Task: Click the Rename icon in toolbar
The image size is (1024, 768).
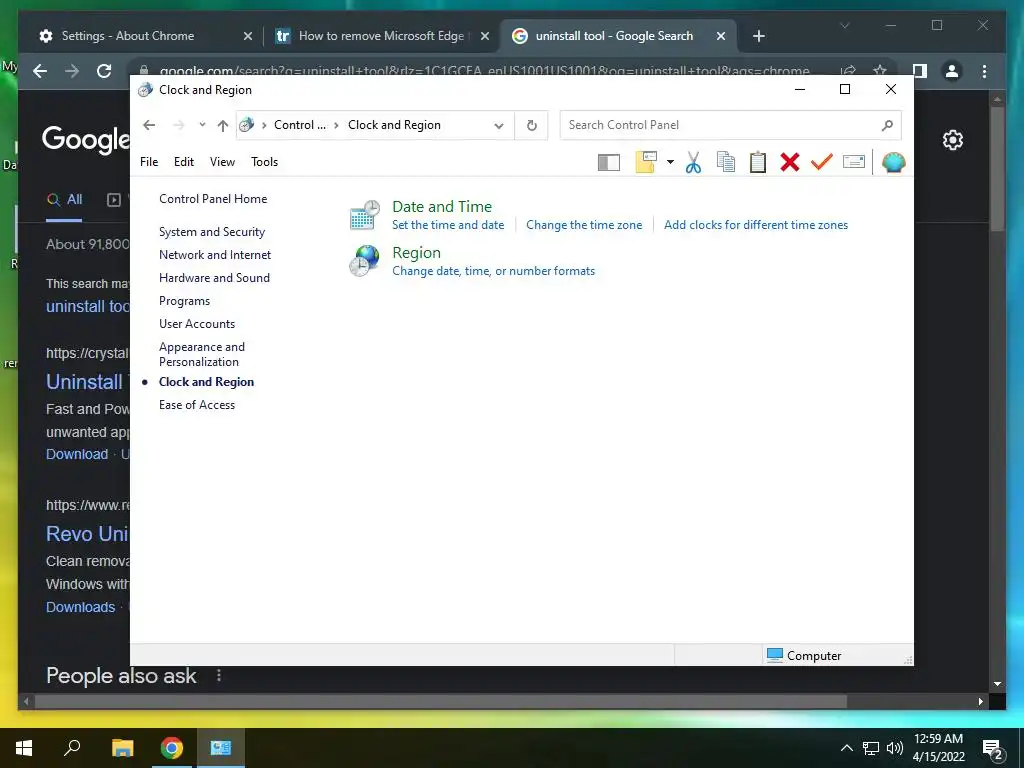Action: (x=854, y=161)
